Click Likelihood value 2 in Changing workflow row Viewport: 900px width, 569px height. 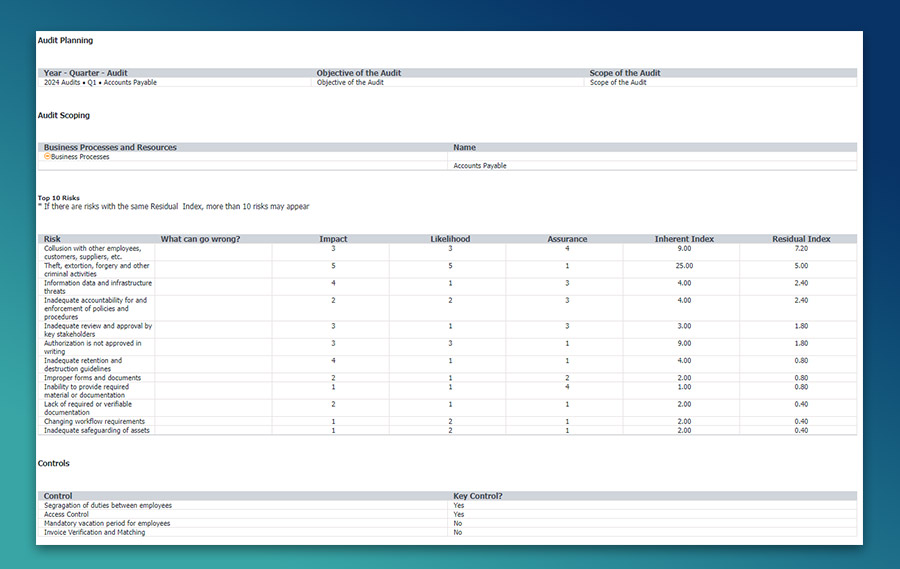450,421
